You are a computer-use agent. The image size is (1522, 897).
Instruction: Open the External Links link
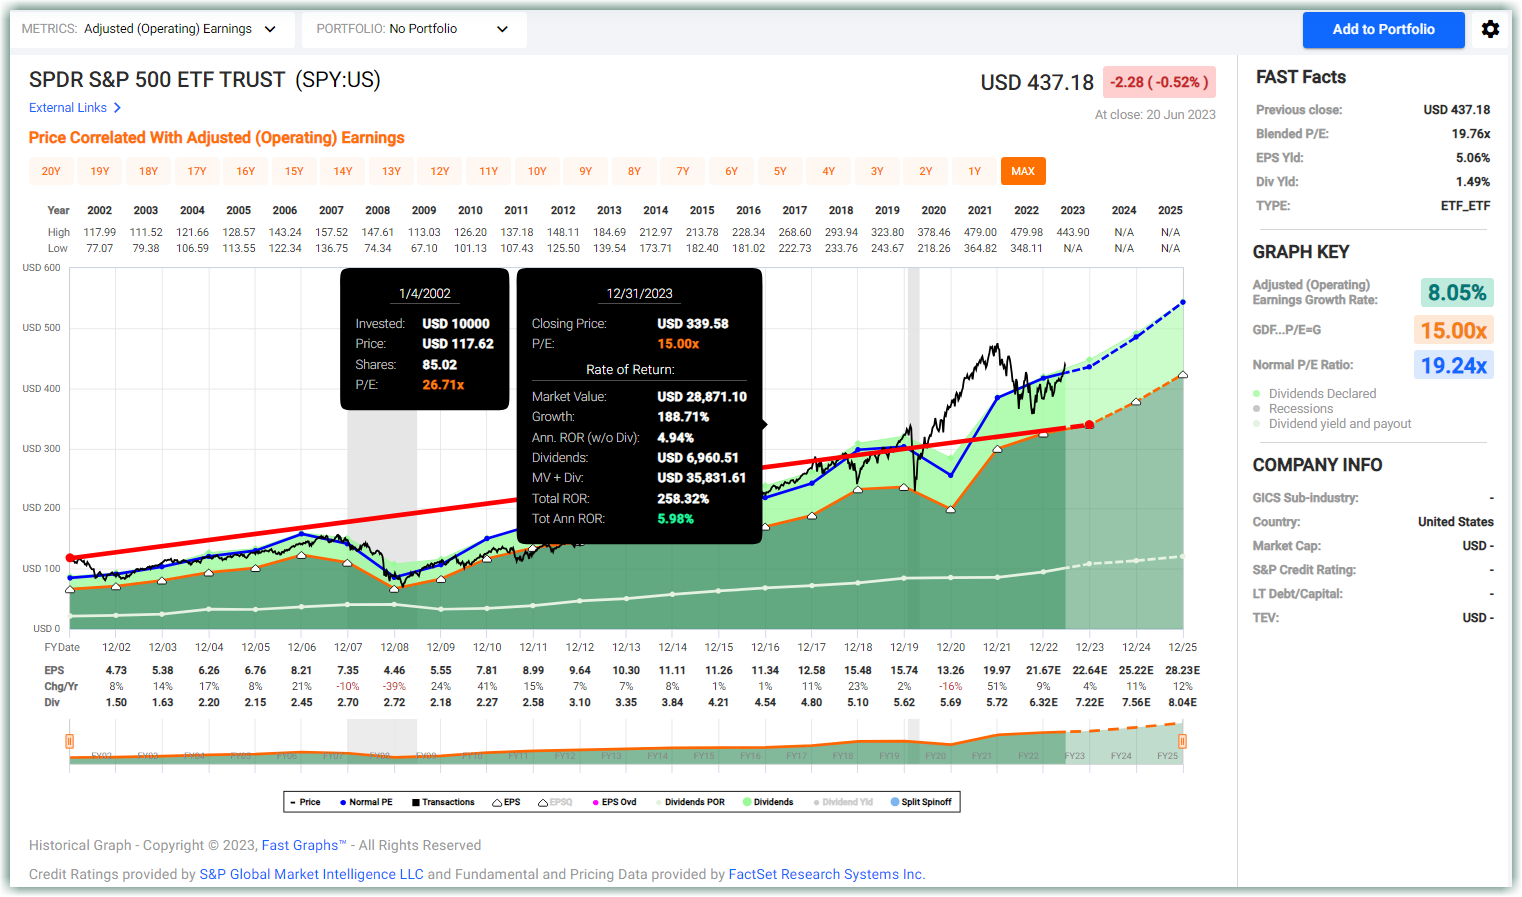pyautogui.click(x=68, y=108)
